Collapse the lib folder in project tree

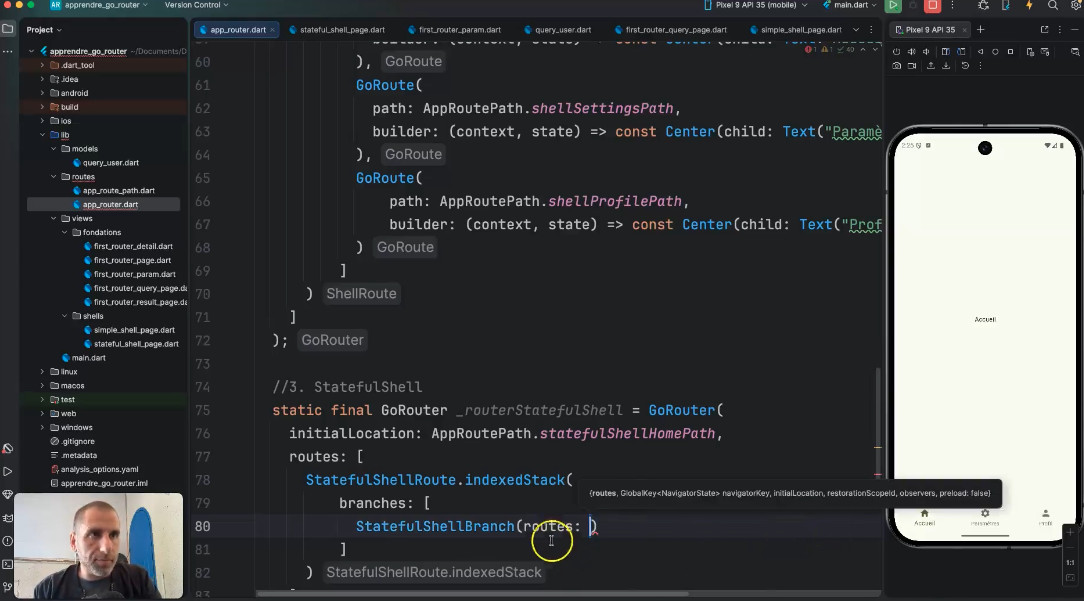[42, 135]
